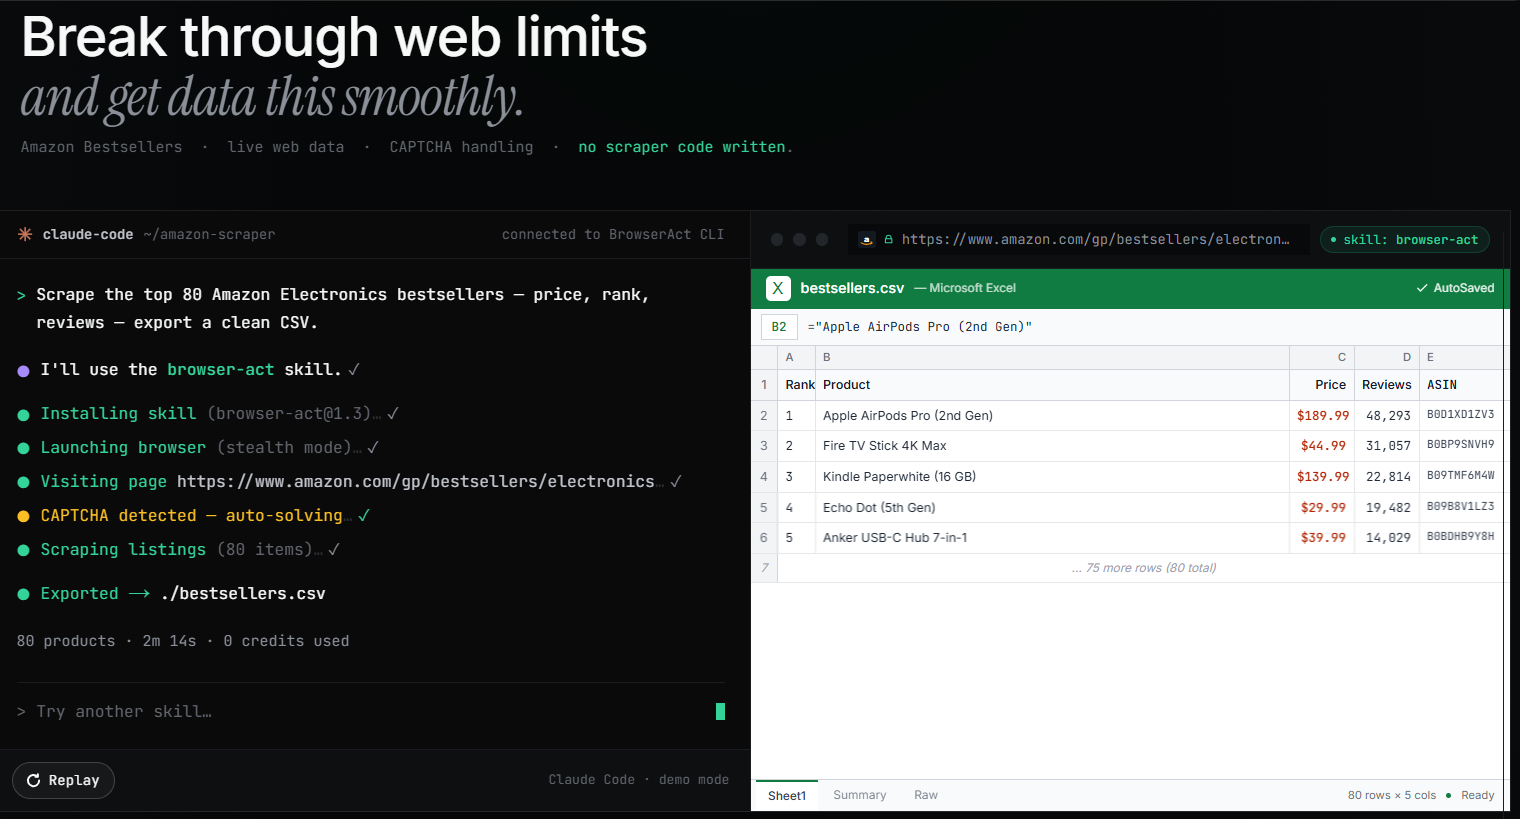Click the ASIN cell in the Kindle Paperwhite row
Image resolution: width=1520 pixels, height=819 pixels.
[x=1462, y=477]
